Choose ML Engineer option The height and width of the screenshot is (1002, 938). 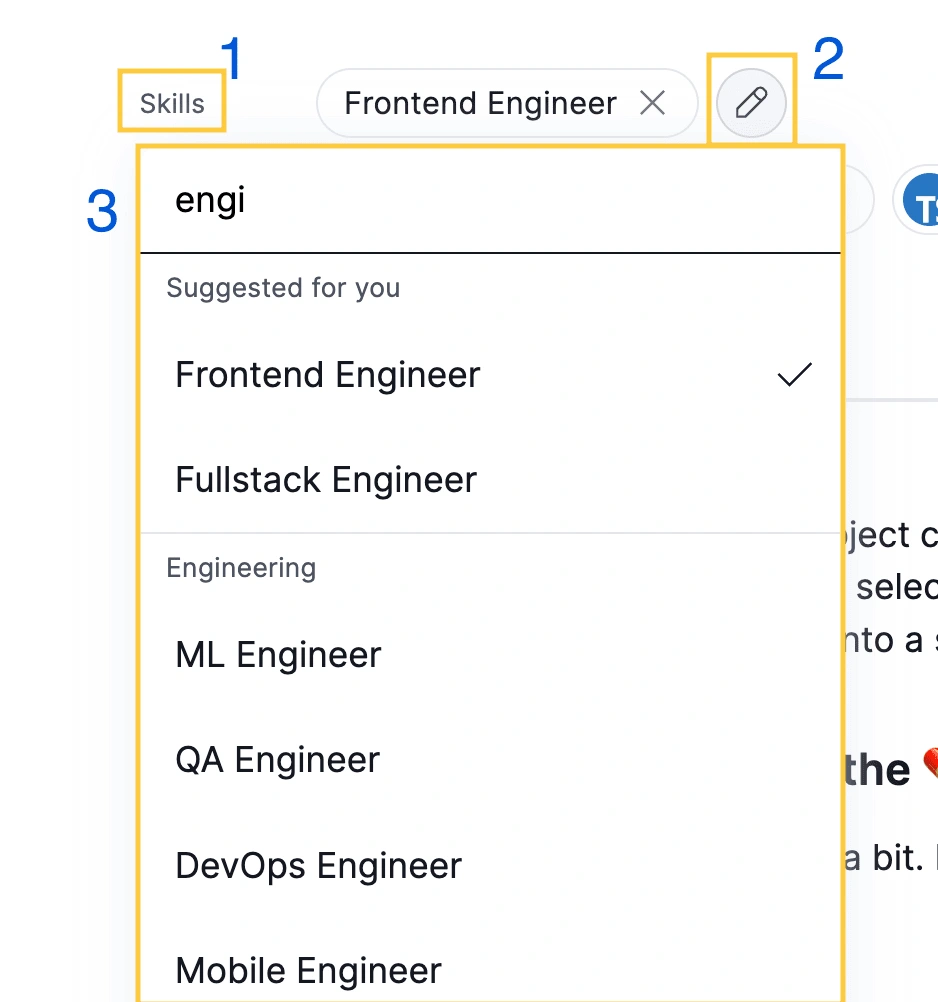tap(490, 654)
